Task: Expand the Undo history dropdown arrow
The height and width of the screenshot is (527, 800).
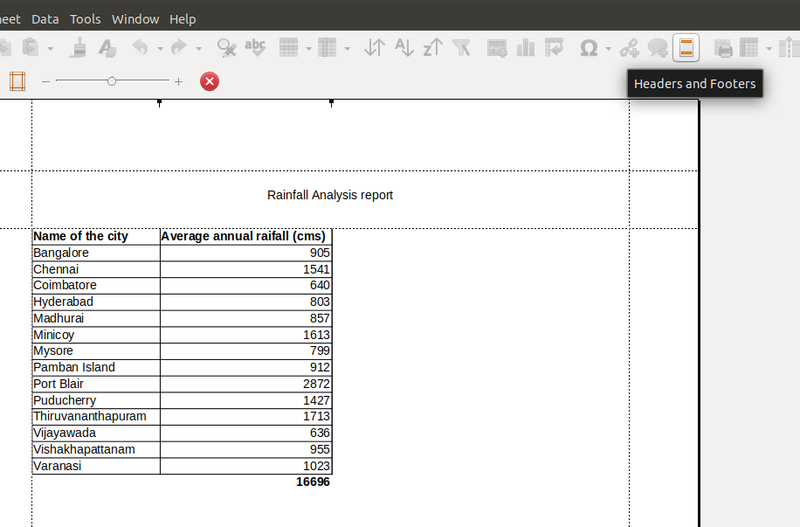Action: (x=160, y=49)
